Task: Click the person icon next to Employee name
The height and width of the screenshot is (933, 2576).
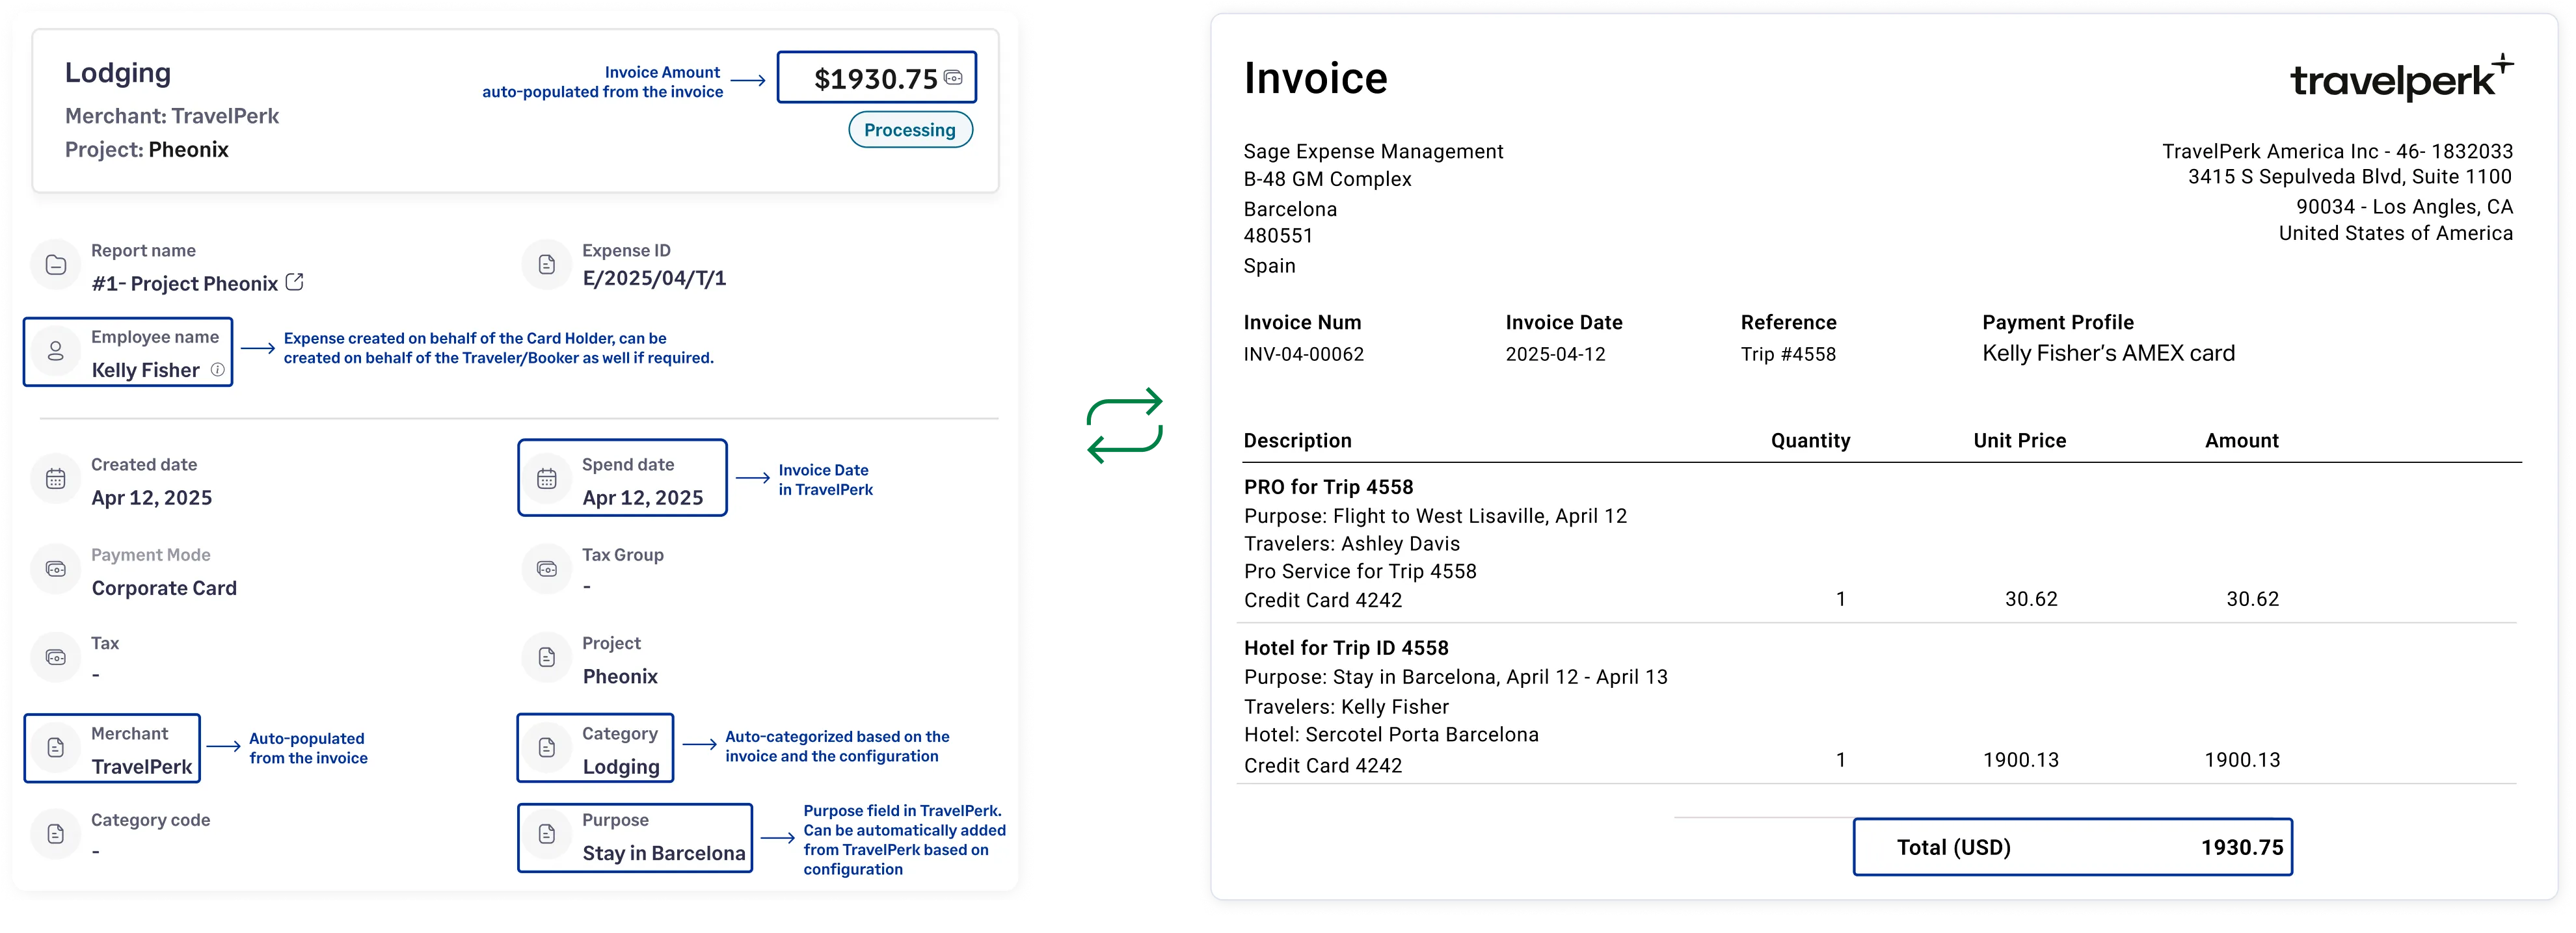Action: 56,351
